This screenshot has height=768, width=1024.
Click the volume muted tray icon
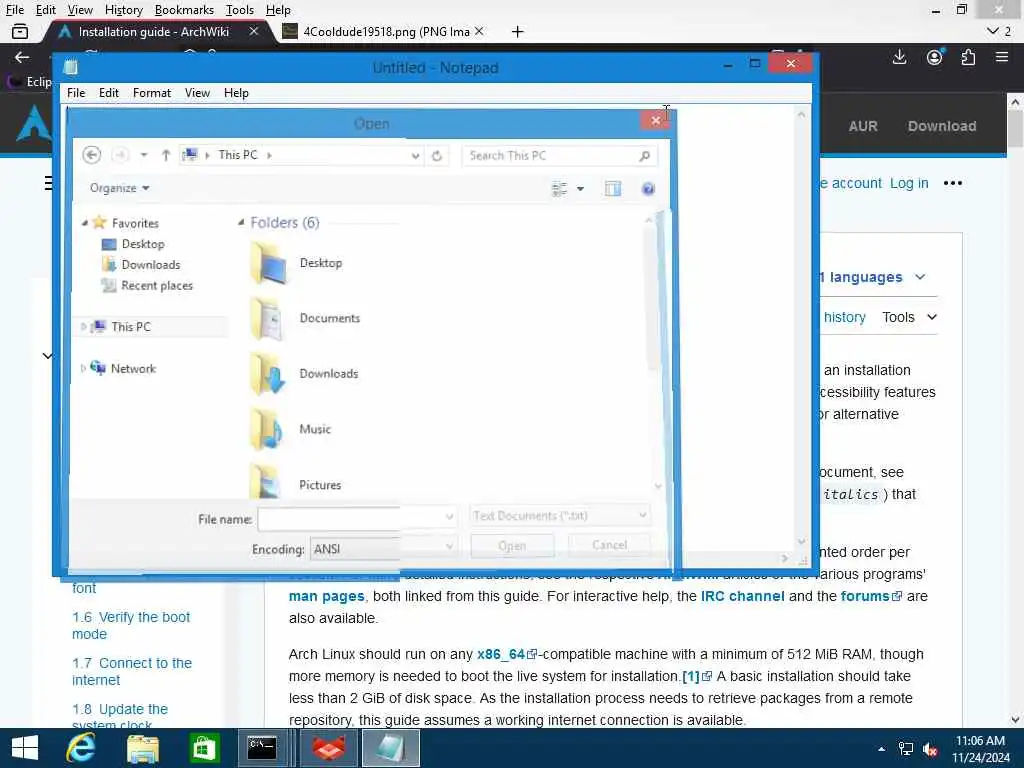coord(930,748)
